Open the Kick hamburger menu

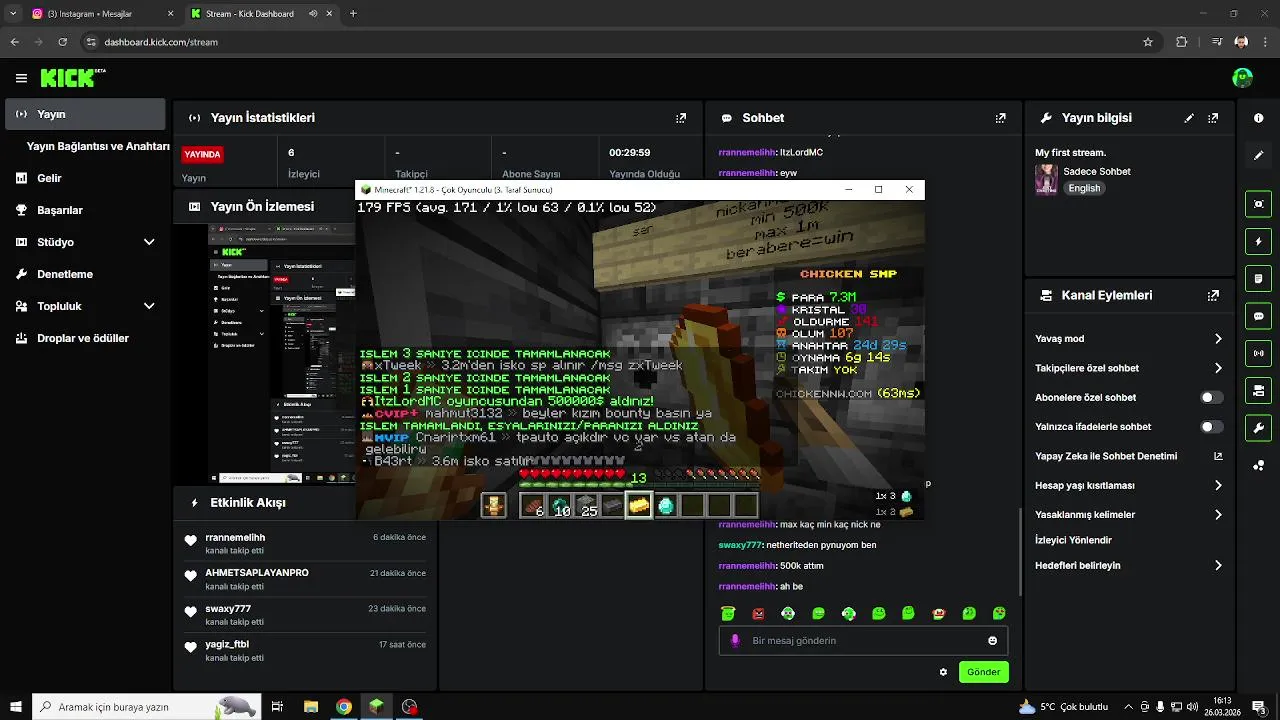pyautogui.click(x=21, y=78)
